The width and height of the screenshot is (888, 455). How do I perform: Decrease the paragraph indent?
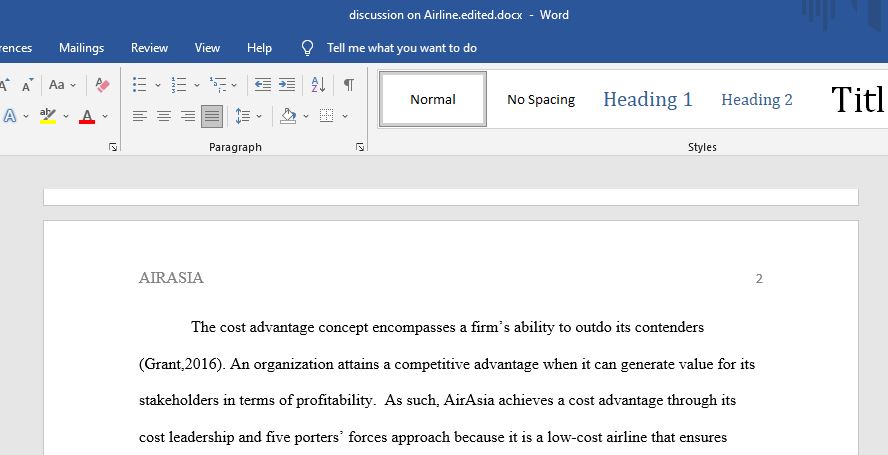click(x=262, y=85)
